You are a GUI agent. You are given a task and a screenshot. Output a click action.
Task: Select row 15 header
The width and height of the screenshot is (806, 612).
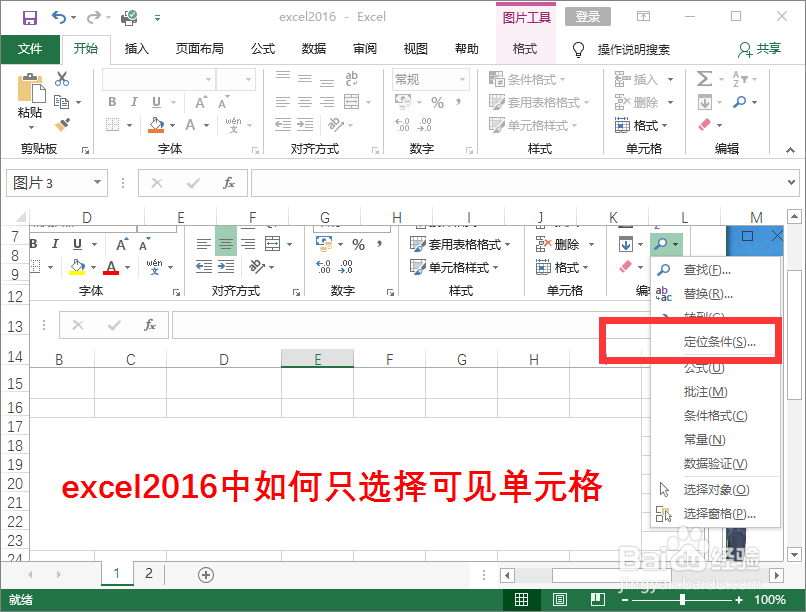pyautogui.click(x=15, y=384)
